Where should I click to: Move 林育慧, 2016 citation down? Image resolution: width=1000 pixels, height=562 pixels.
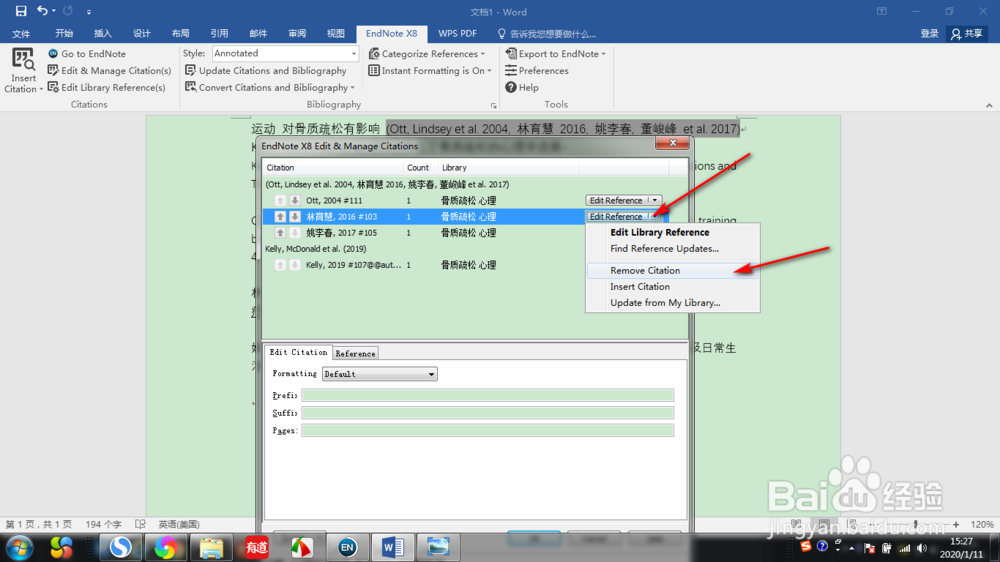(x=295, y=217)
